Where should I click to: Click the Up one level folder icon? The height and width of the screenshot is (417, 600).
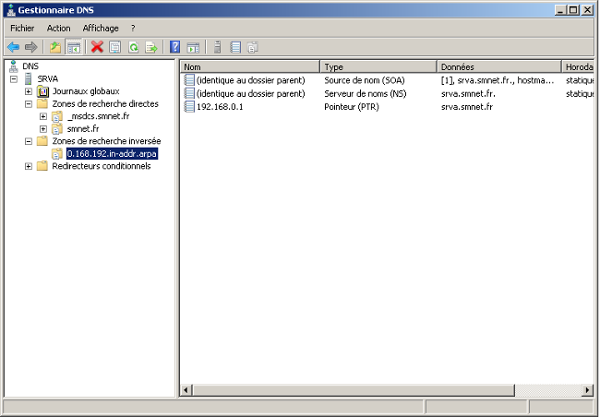[x=56, y=47]
